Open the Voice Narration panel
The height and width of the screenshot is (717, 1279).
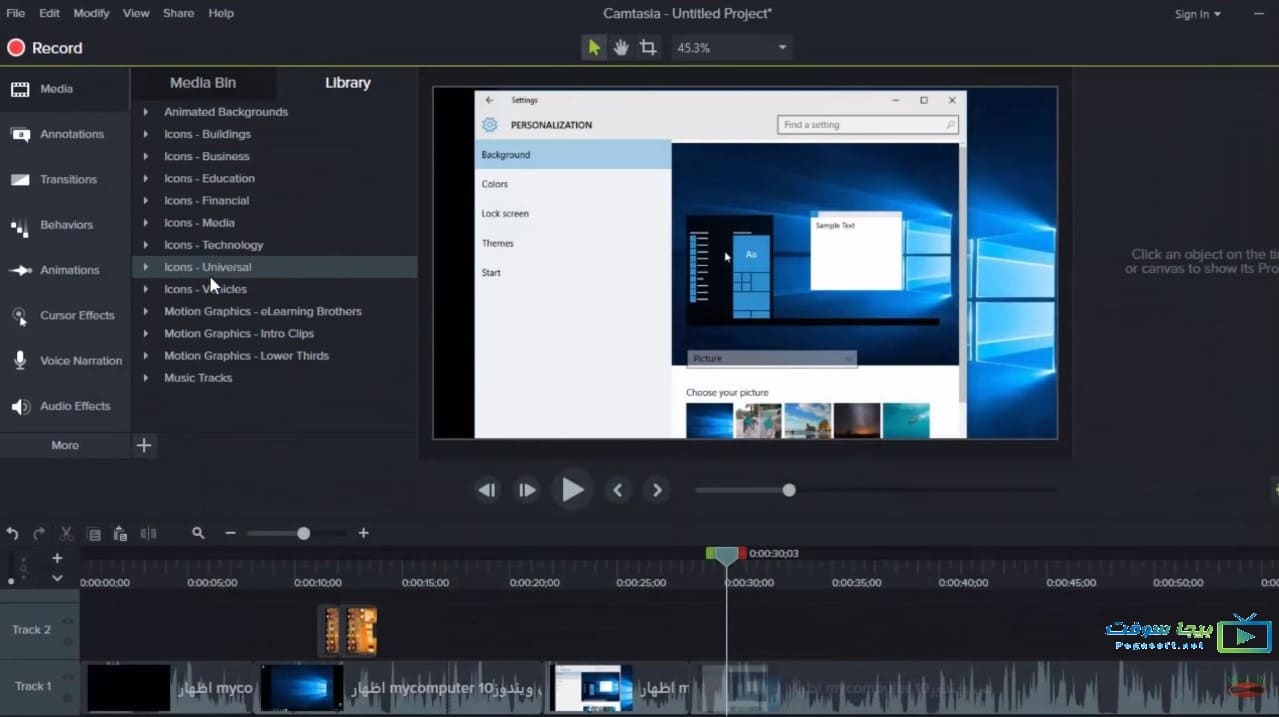pyautogui.click(x=65, y=361)
